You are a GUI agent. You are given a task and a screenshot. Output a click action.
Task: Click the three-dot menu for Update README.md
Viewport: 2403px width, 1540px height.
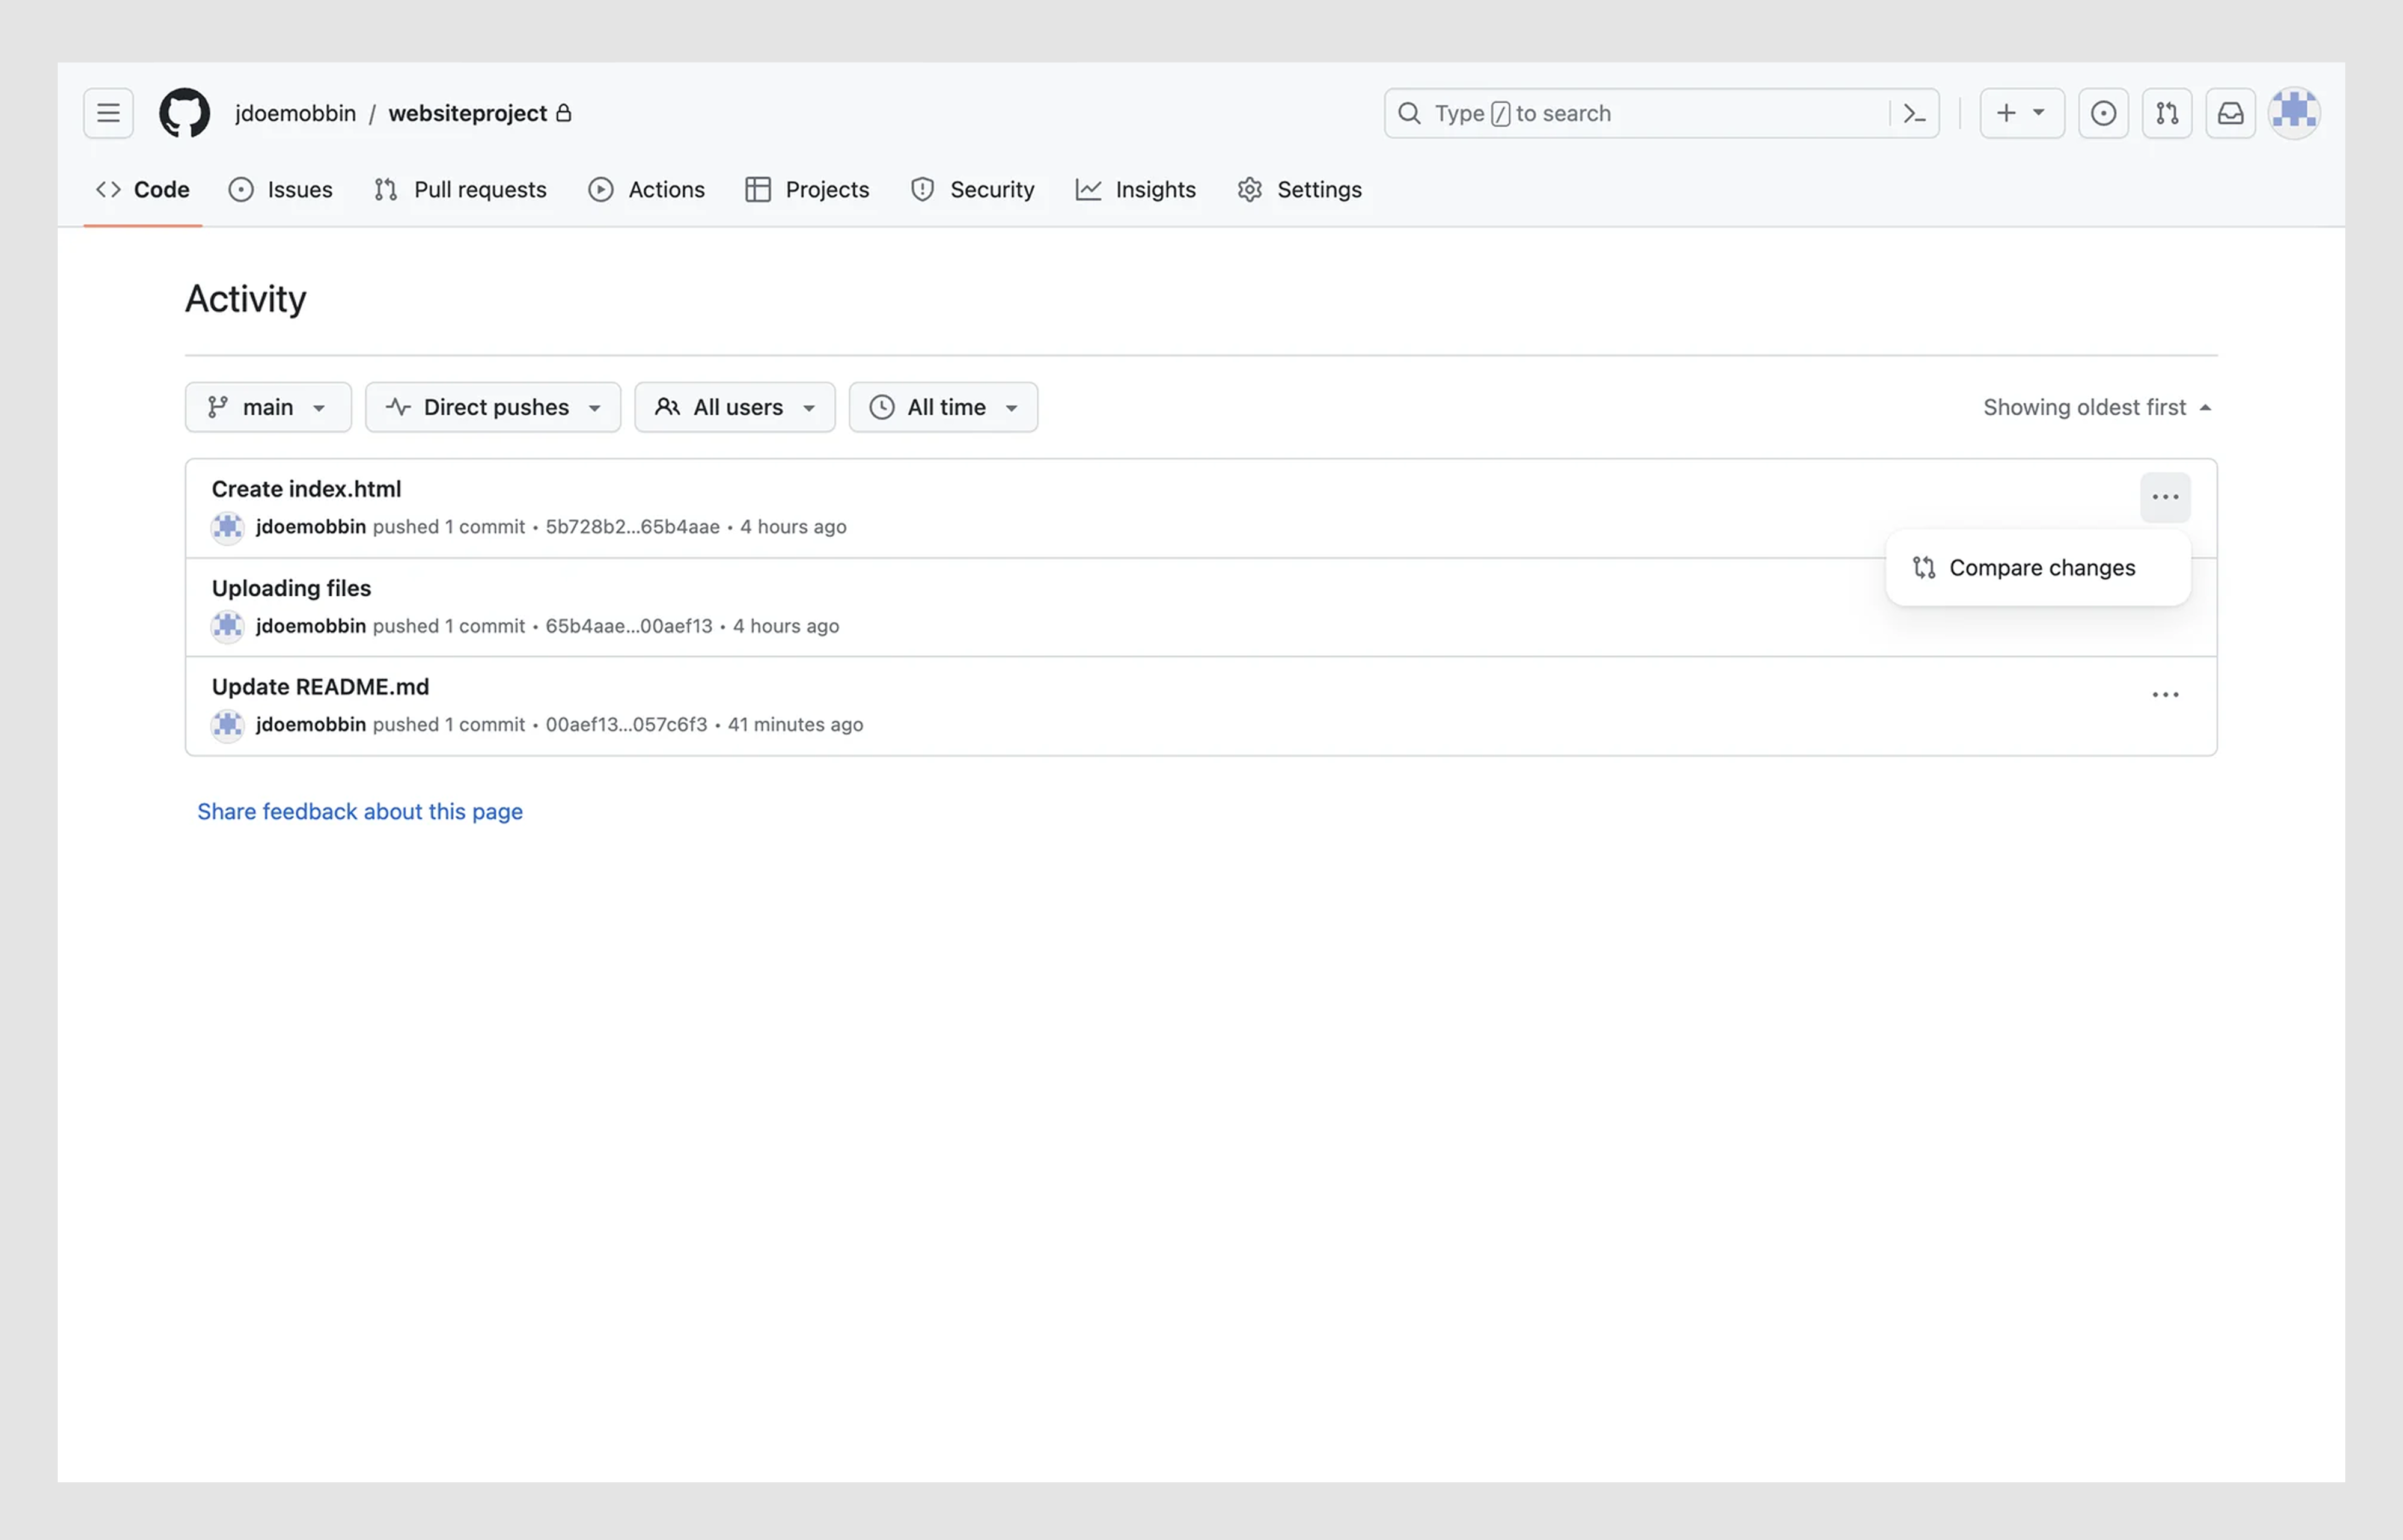click(2165, 695)
